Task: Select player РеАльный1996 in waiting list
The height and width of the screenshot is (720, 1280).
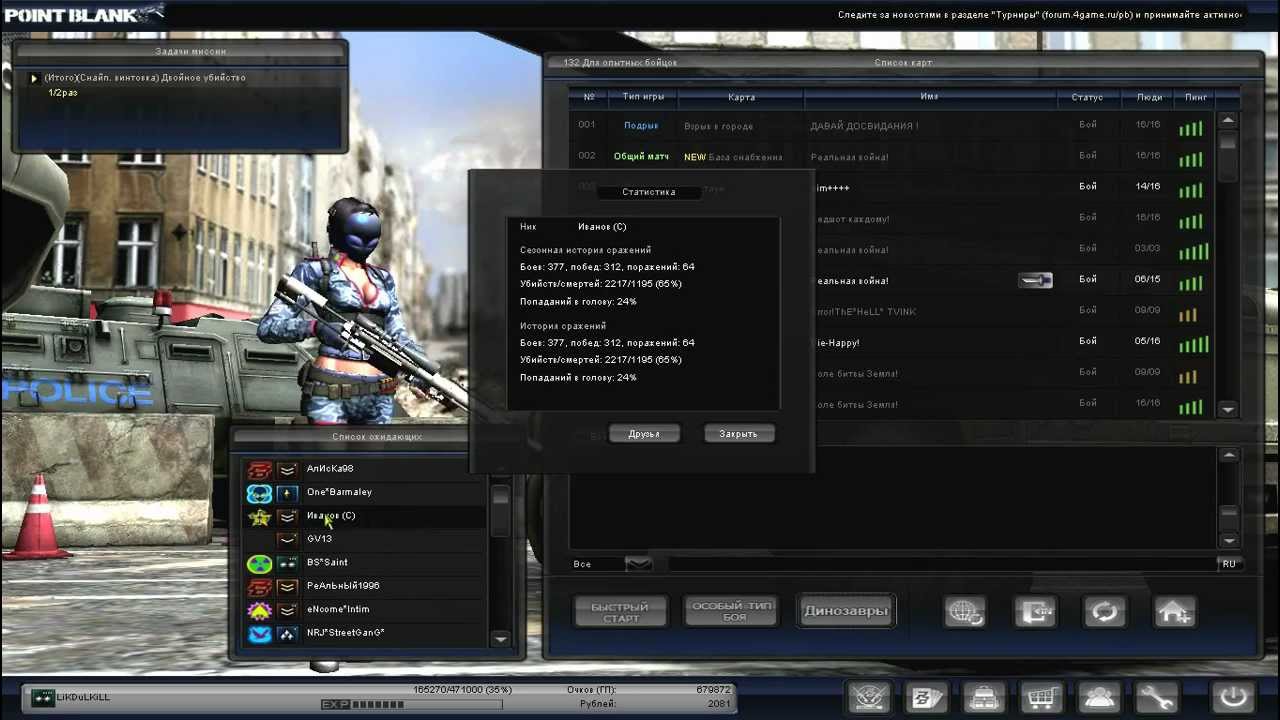Action: click(364, 586)
